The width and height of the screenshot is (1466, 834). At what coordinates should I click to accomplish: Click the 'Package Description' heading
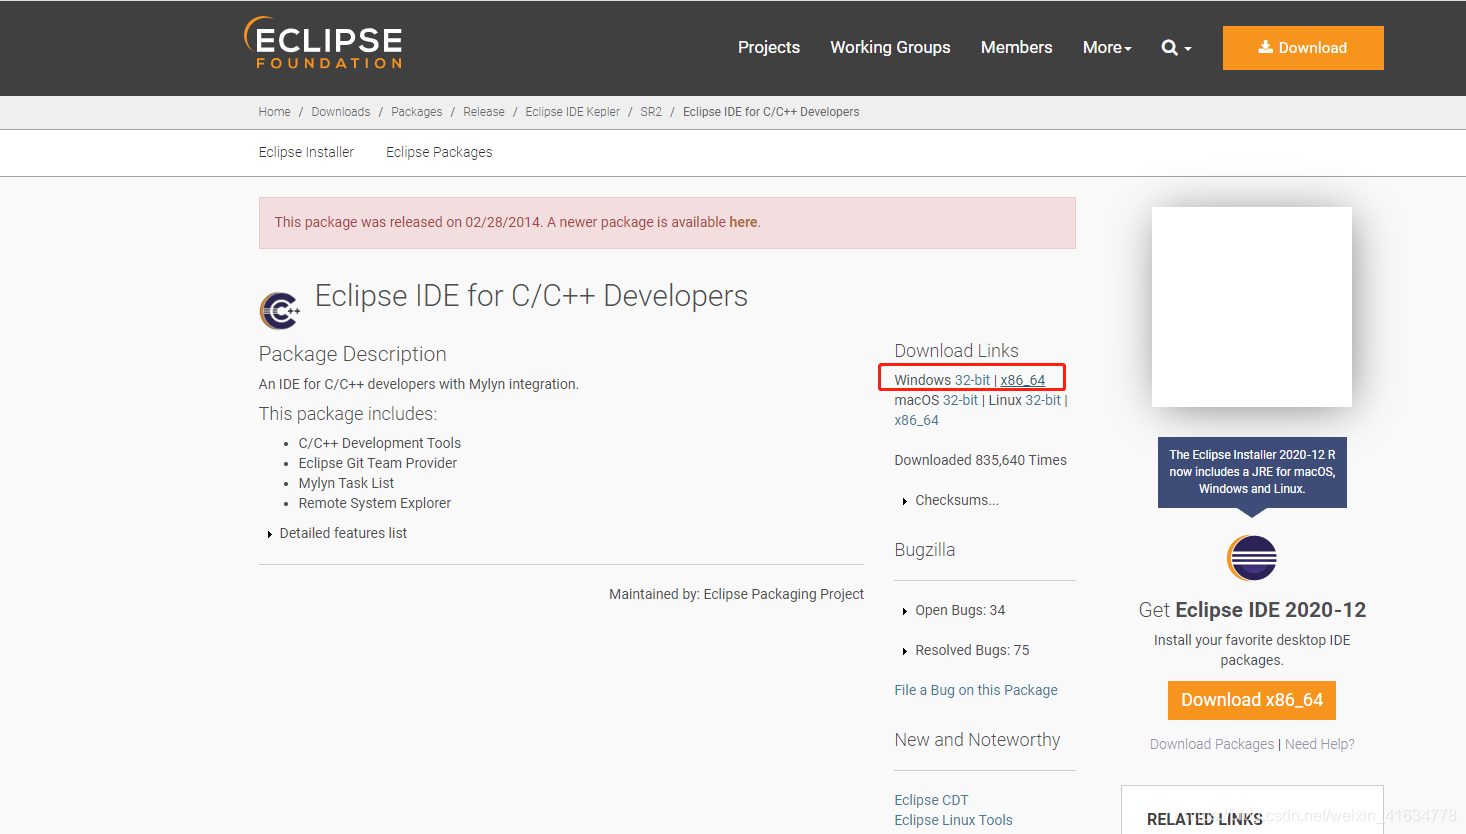click(352, 354)
